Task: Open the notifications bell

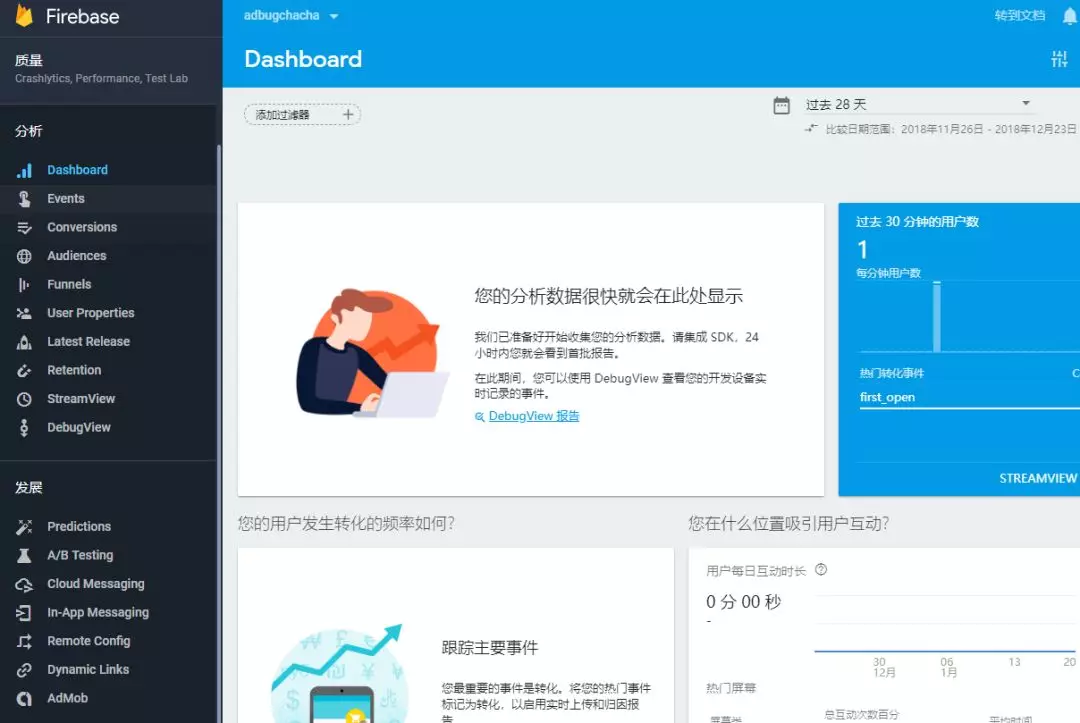Action: click(1070, 16)
